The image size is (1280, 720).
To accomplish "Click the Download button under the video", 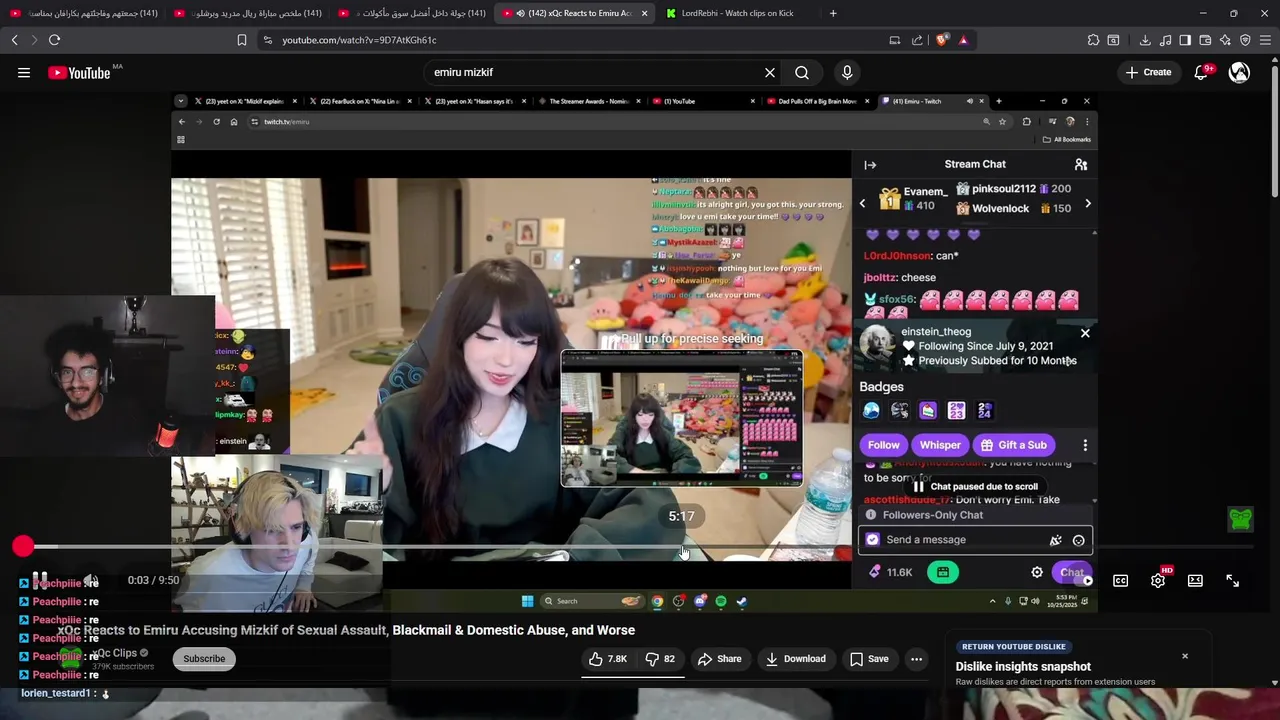I will click(x=796, y=659).
